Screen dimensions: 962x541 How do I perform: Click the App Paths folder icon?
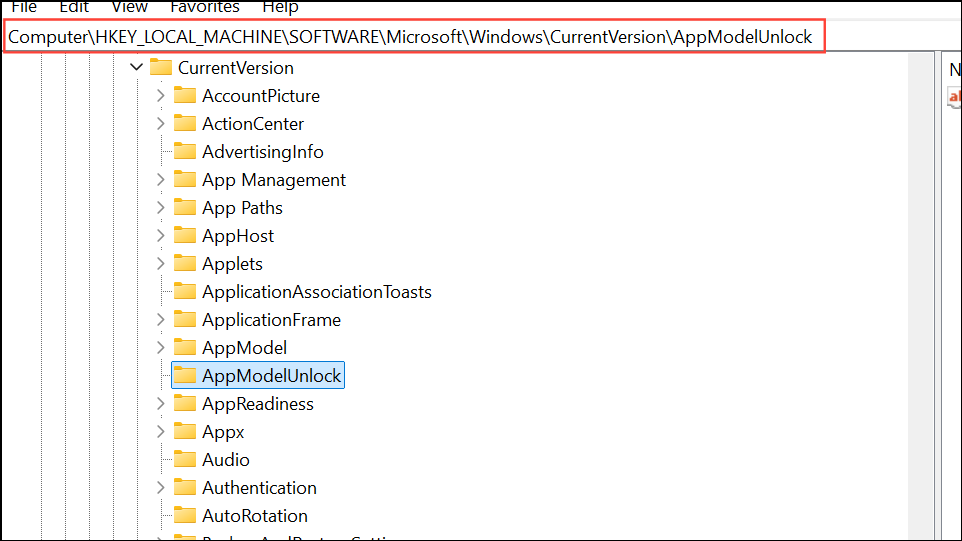185,207
